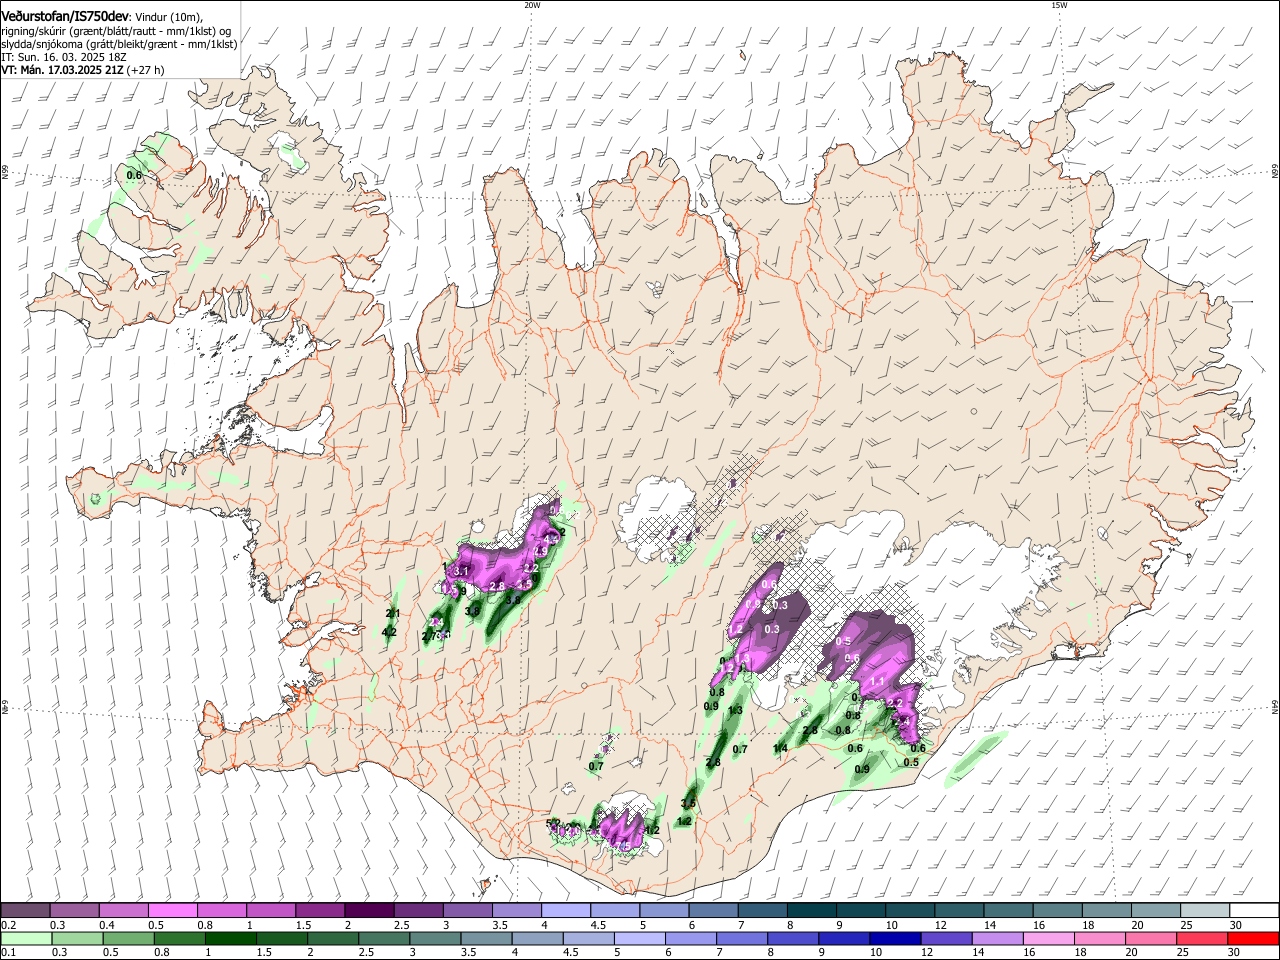This screenshot has width=1280, height=960.
Task: Click the 1.3 precipitation value on map
Action: point(735,710)
